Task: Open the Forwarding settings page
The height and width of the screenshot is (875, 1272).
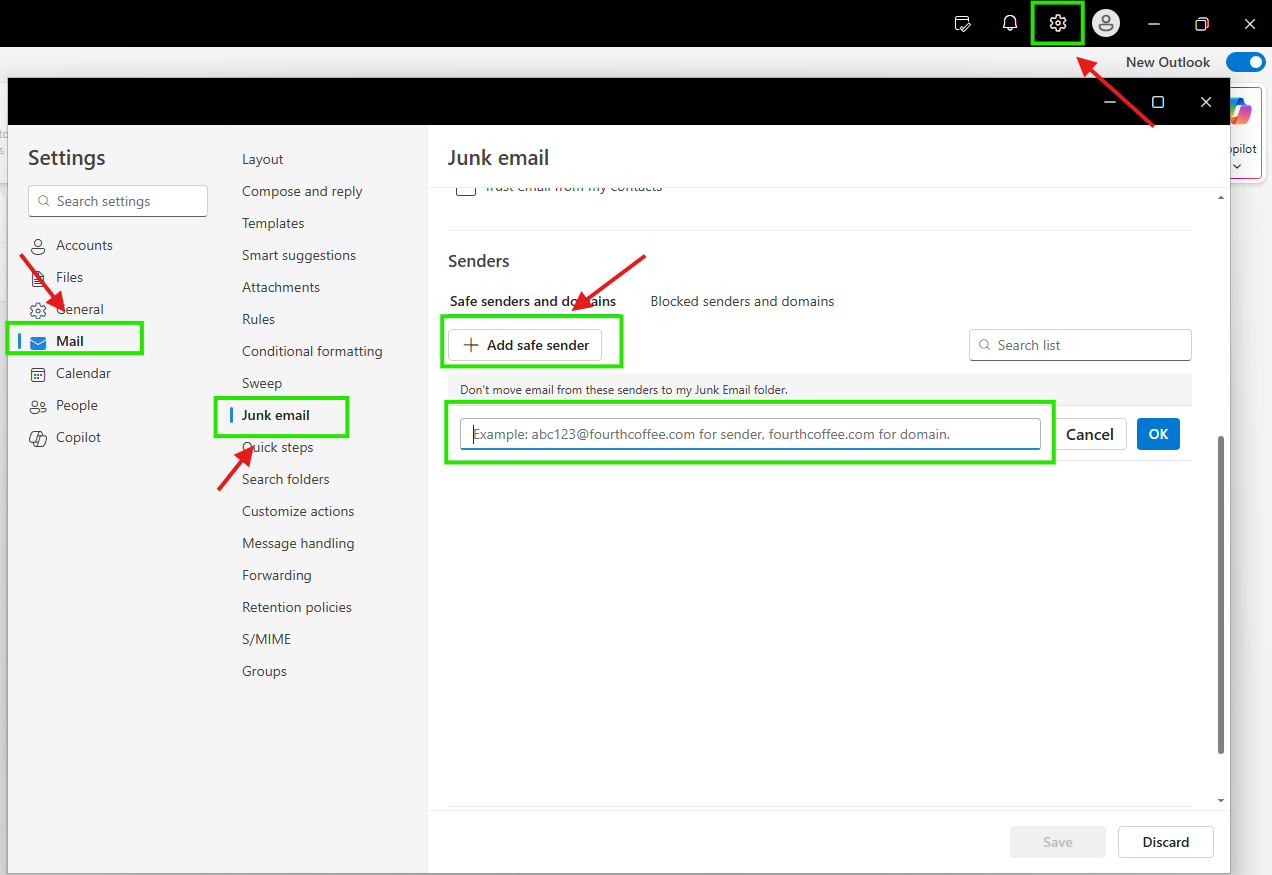Action: [x=276, y=575]
